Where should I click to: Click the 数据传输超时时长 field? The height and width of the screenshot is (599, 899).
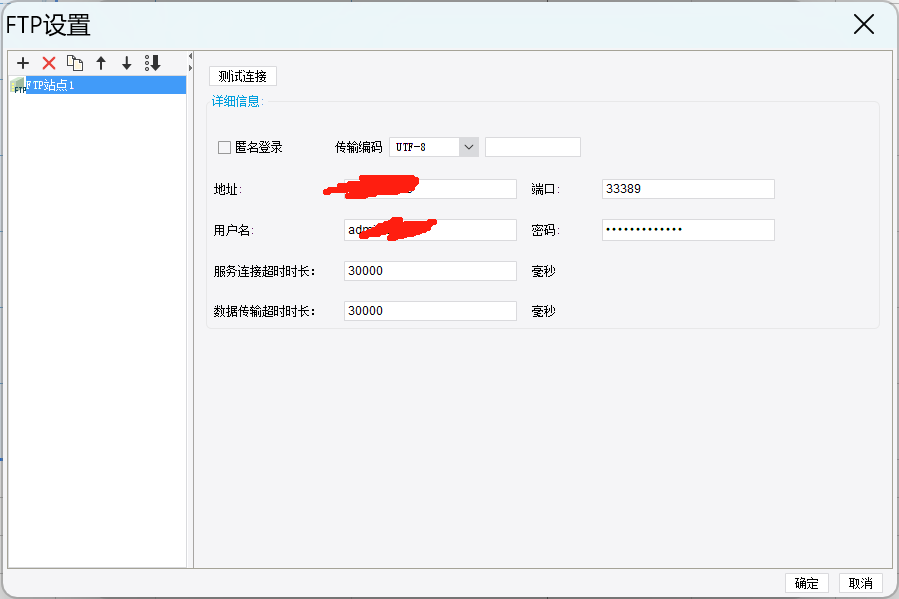coord(430,311)
